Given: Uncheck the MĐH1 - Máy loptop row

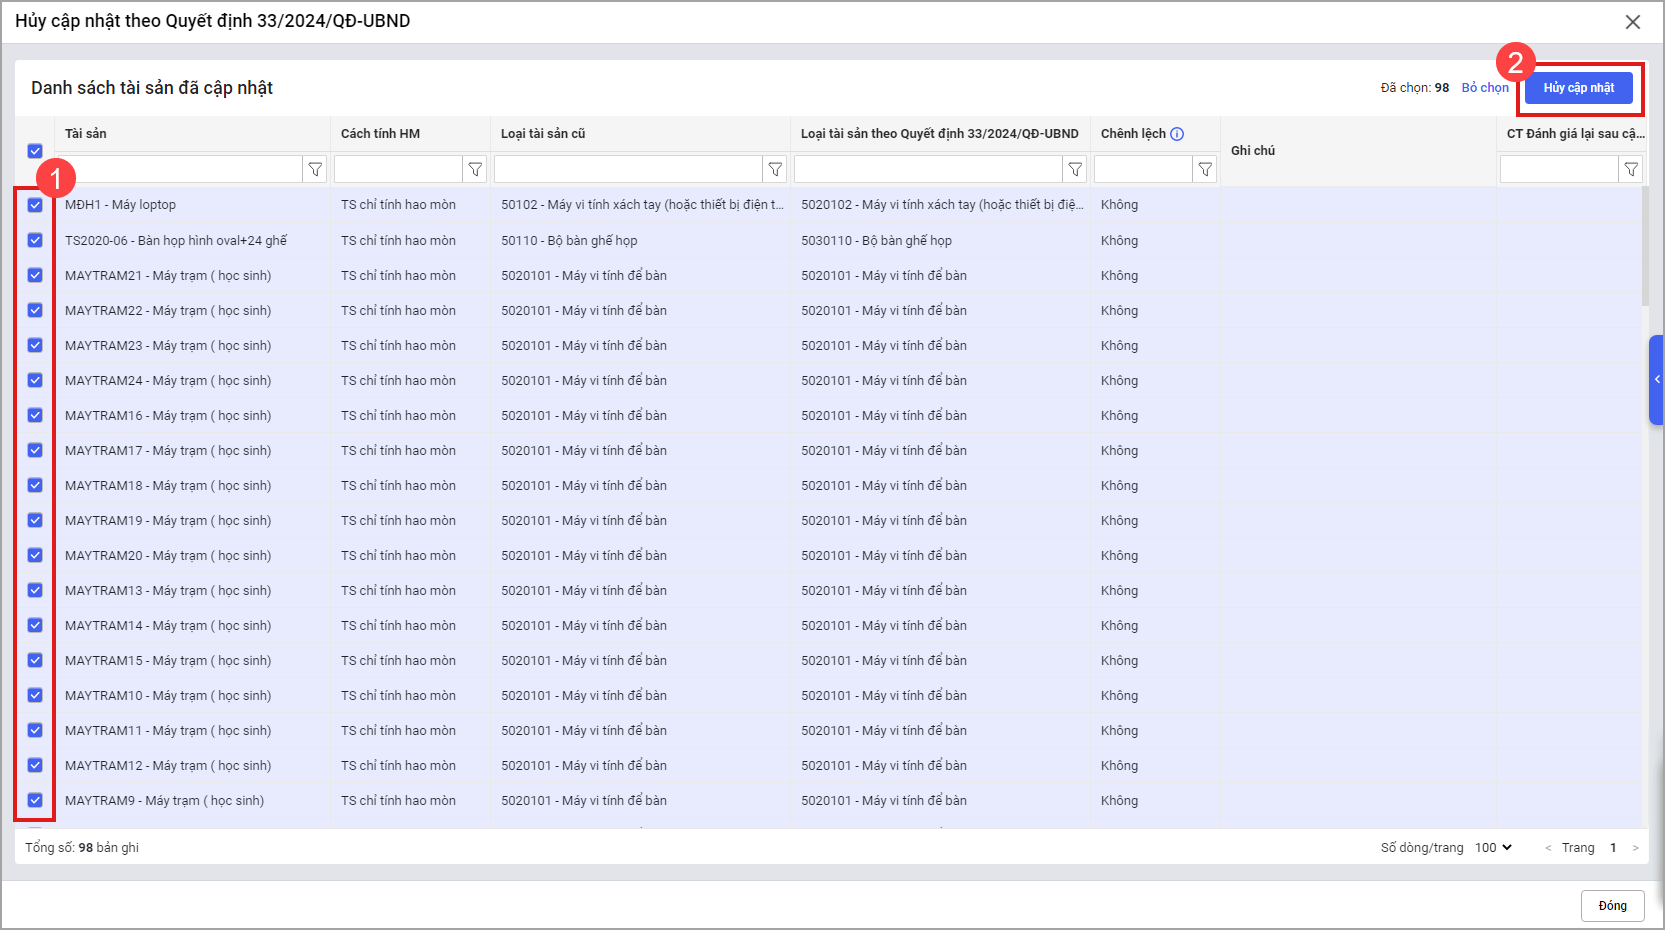Looking at the screenshot, I should pos(35,205).
